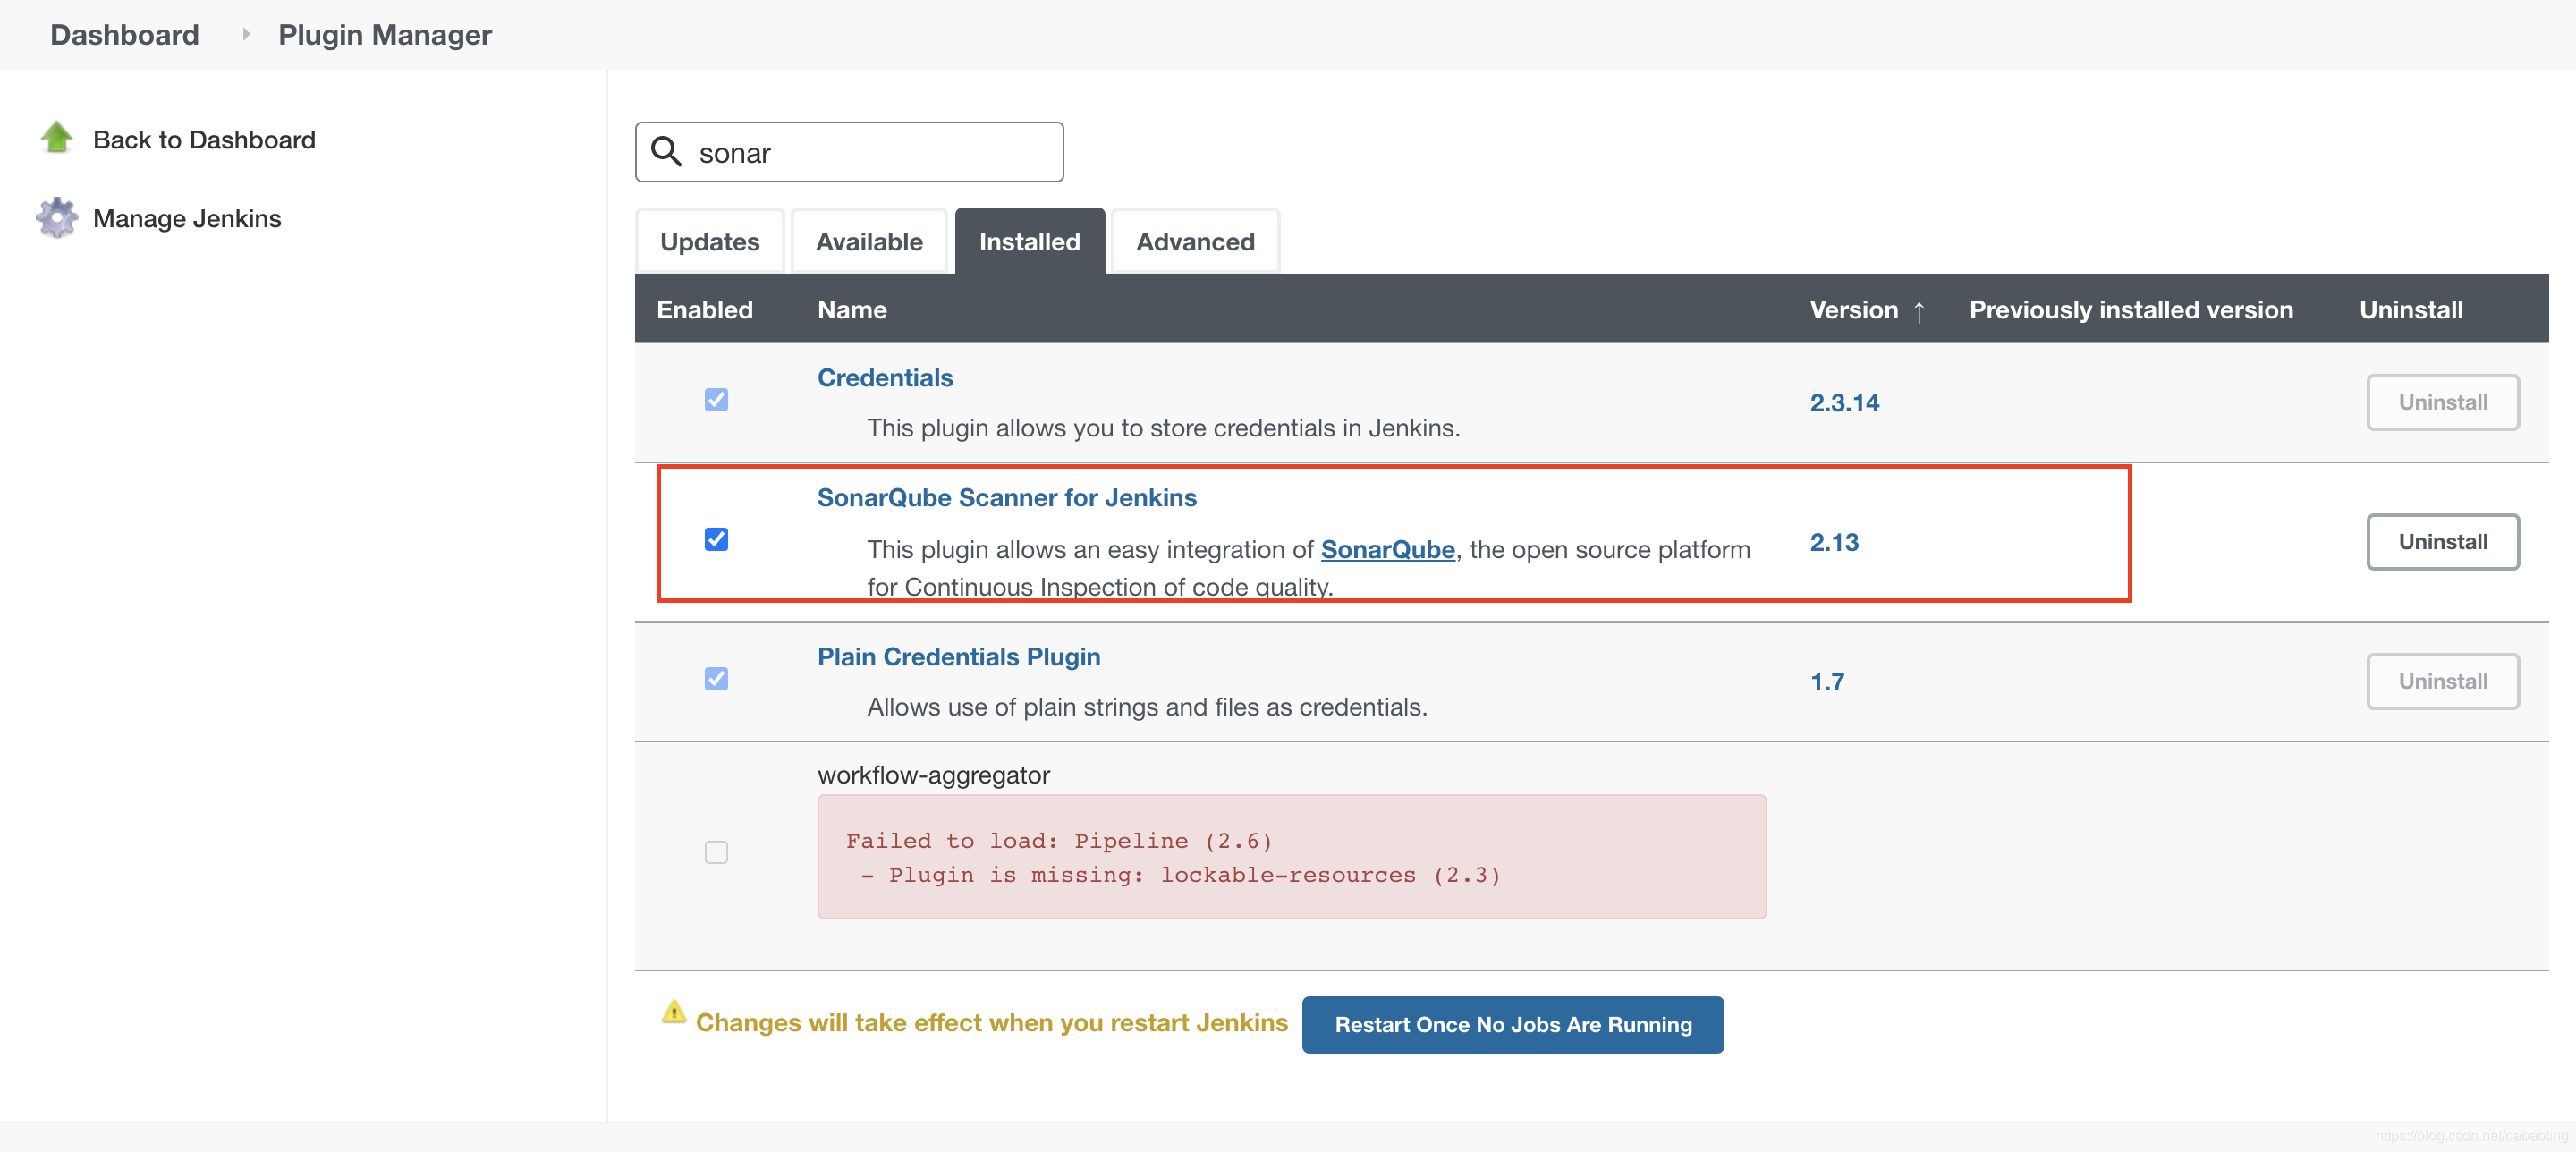Viewport: 2576px width, 1152px height.
Task: Click the missing lockable-resources error line
Action: (1180, 875)
